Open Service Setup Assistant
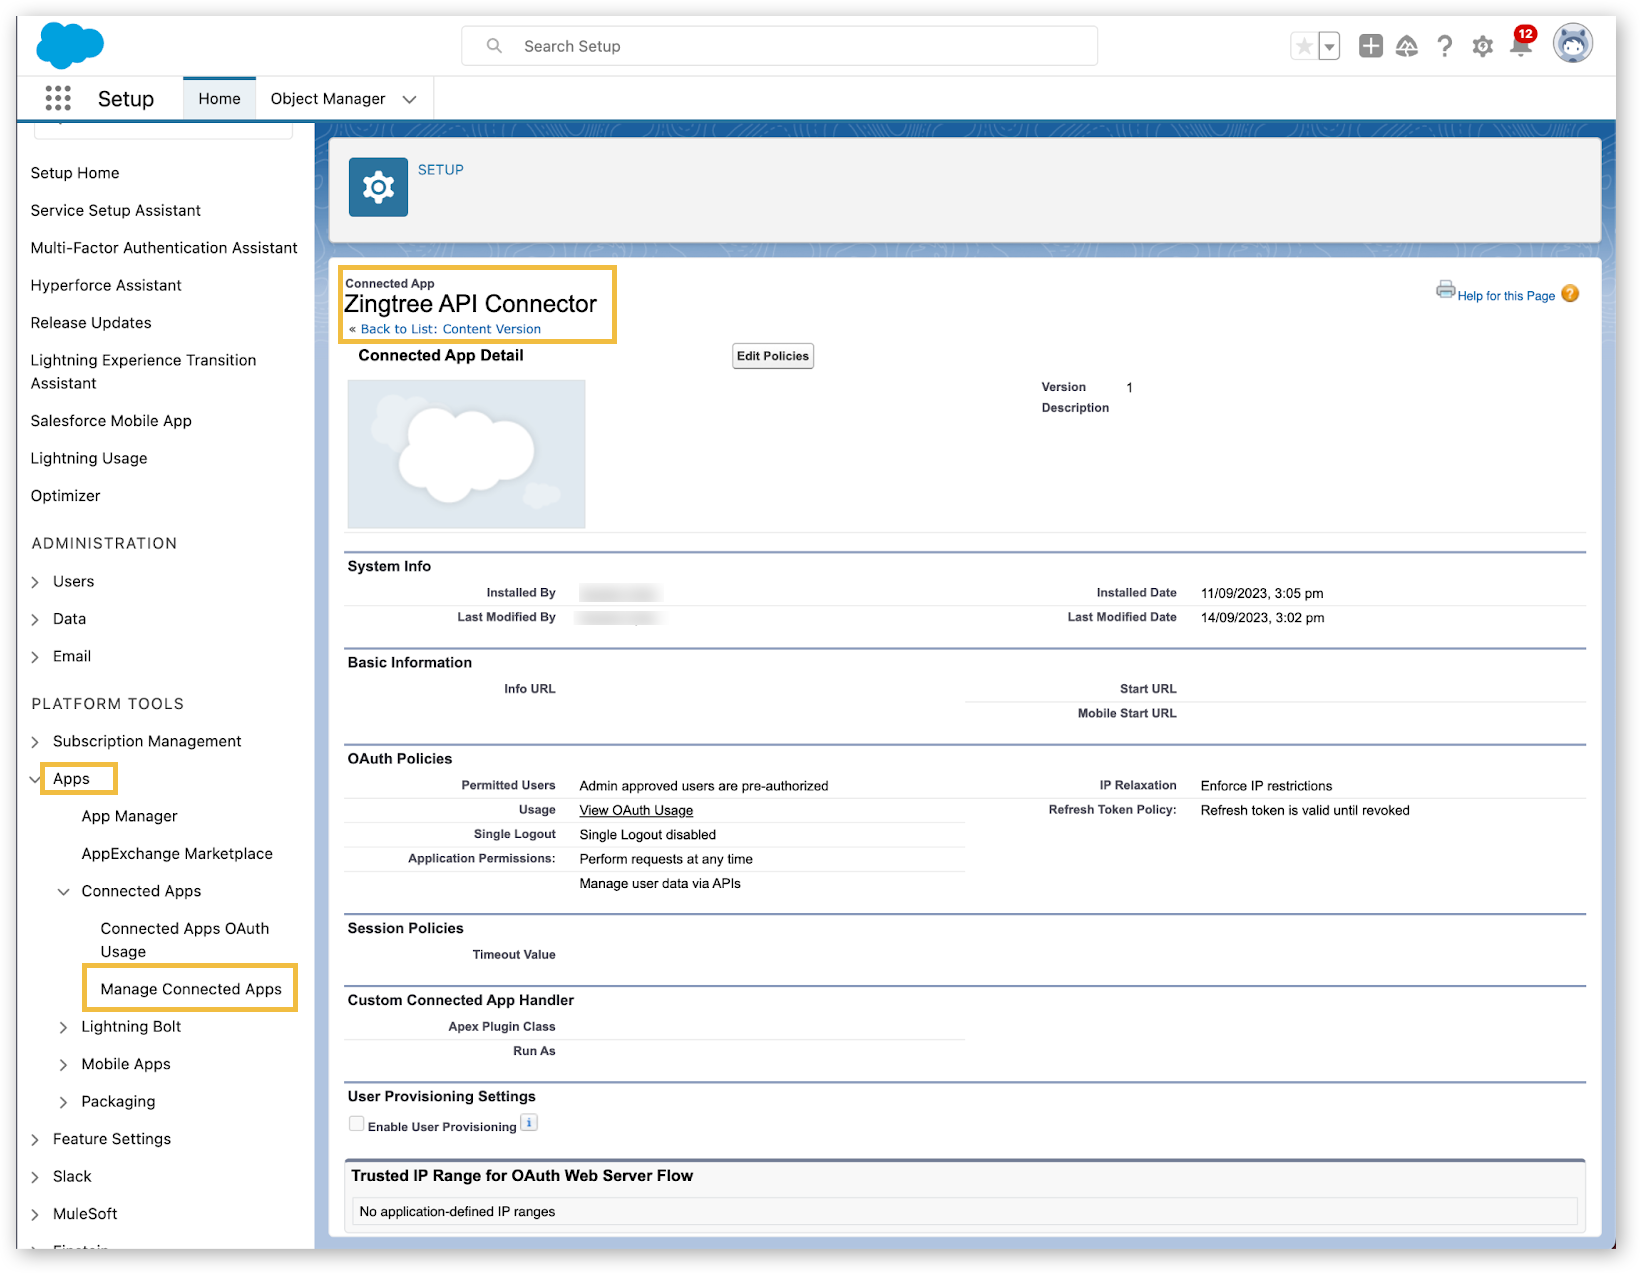The height and width of the screenshot is (1273, 1640). click(116, 210)
